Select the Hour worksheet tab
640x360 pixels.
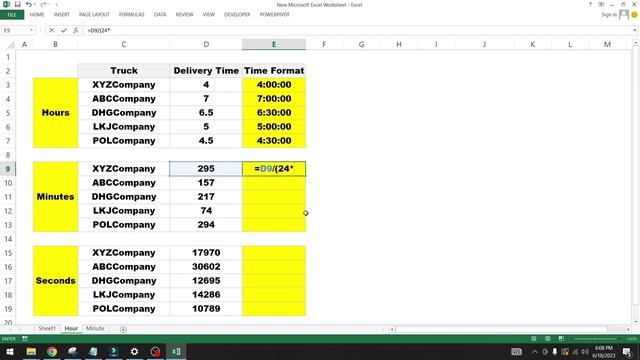(71, 329)
